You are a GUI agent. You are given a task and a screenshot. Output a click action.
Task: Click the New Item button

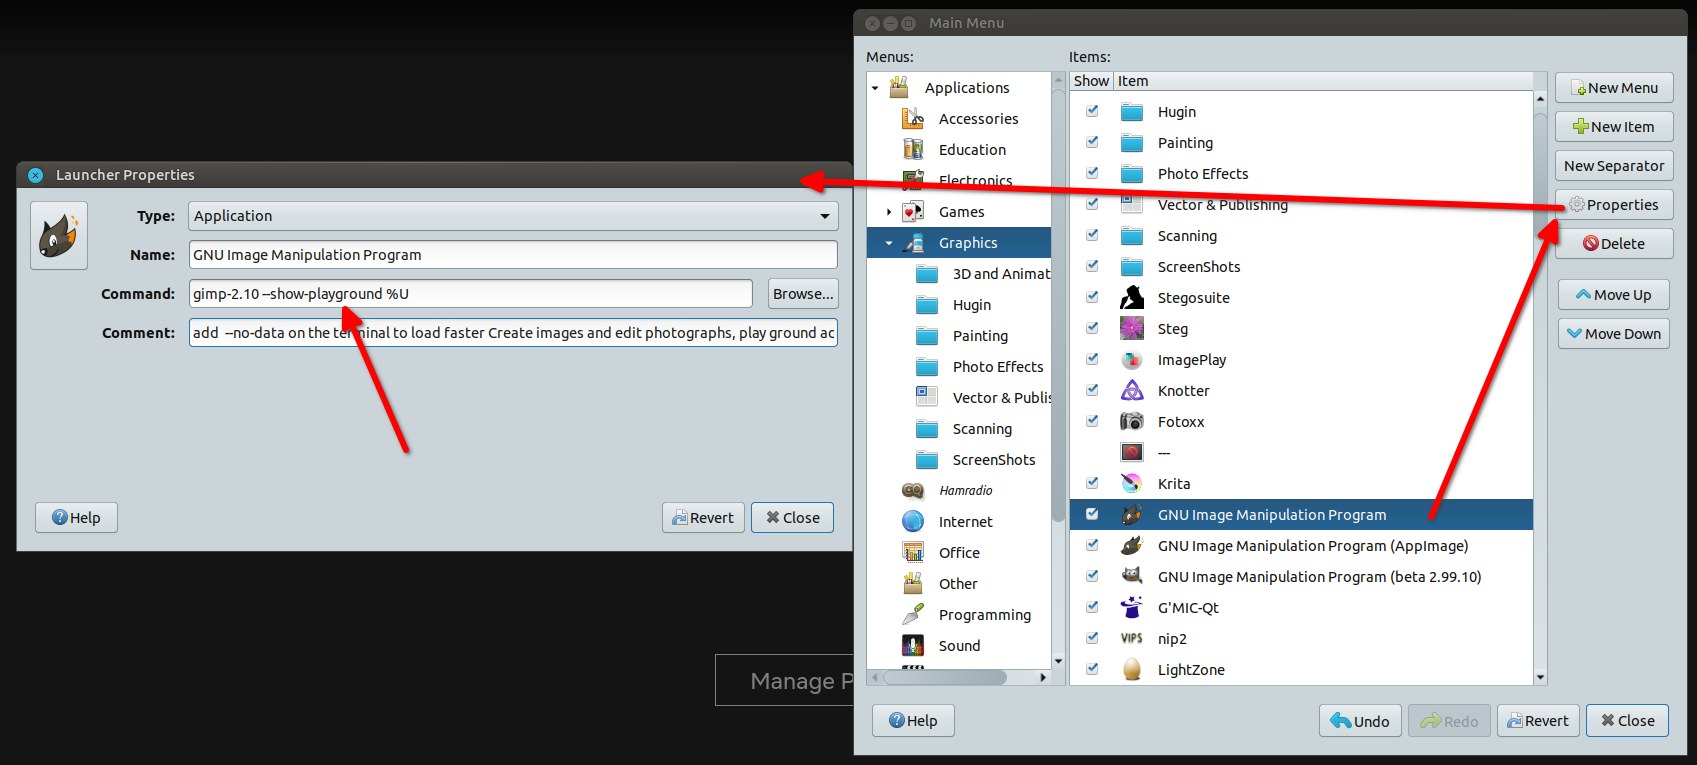coord(1614,127)
